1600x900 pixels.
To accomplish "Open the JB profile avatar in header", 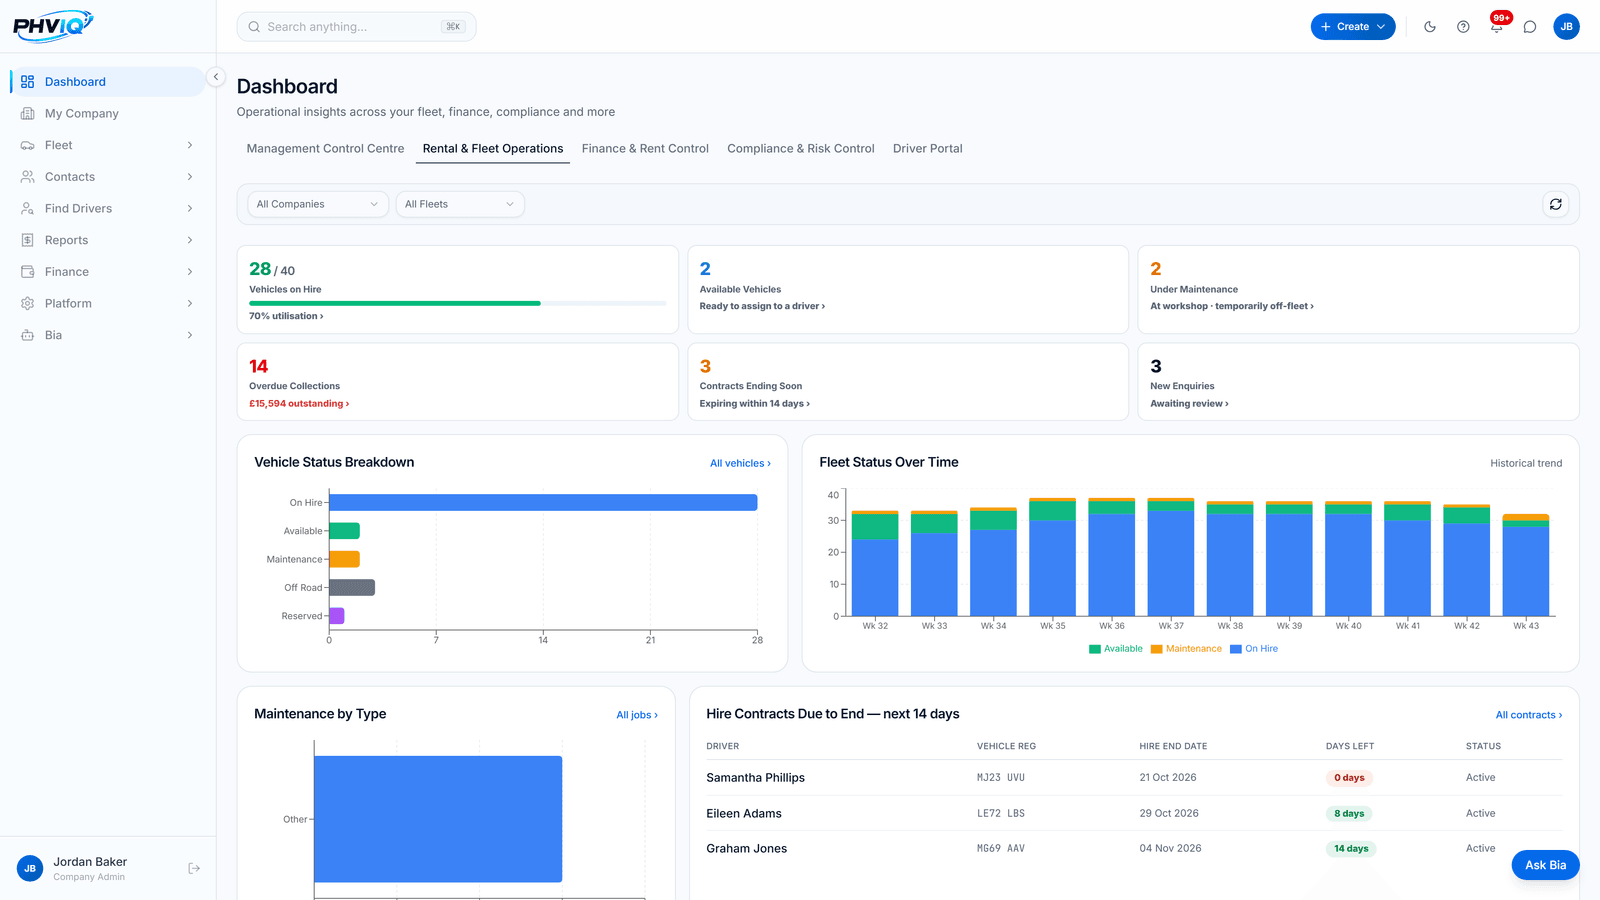I will pos(1567,27).
